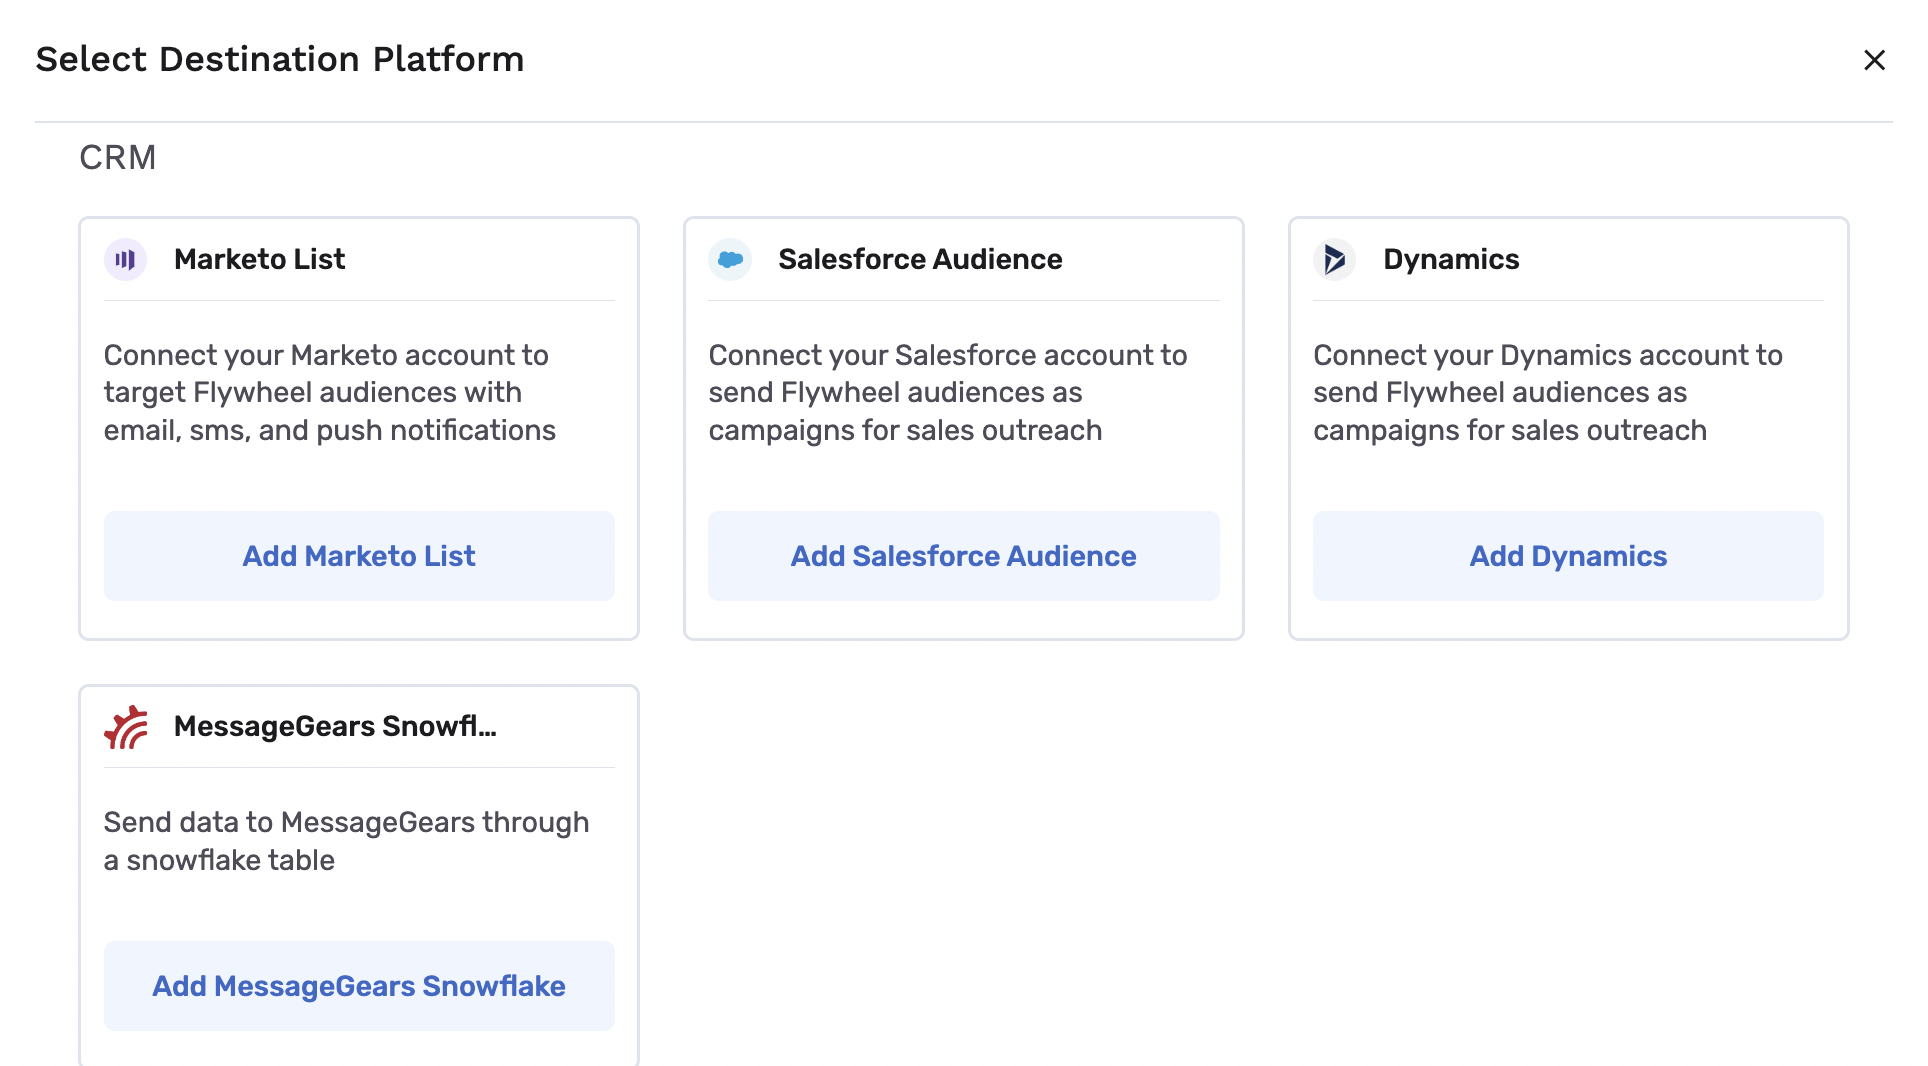Add Marketo List destination
This screenshot has width=1928, height=1066.
[359, 556]
